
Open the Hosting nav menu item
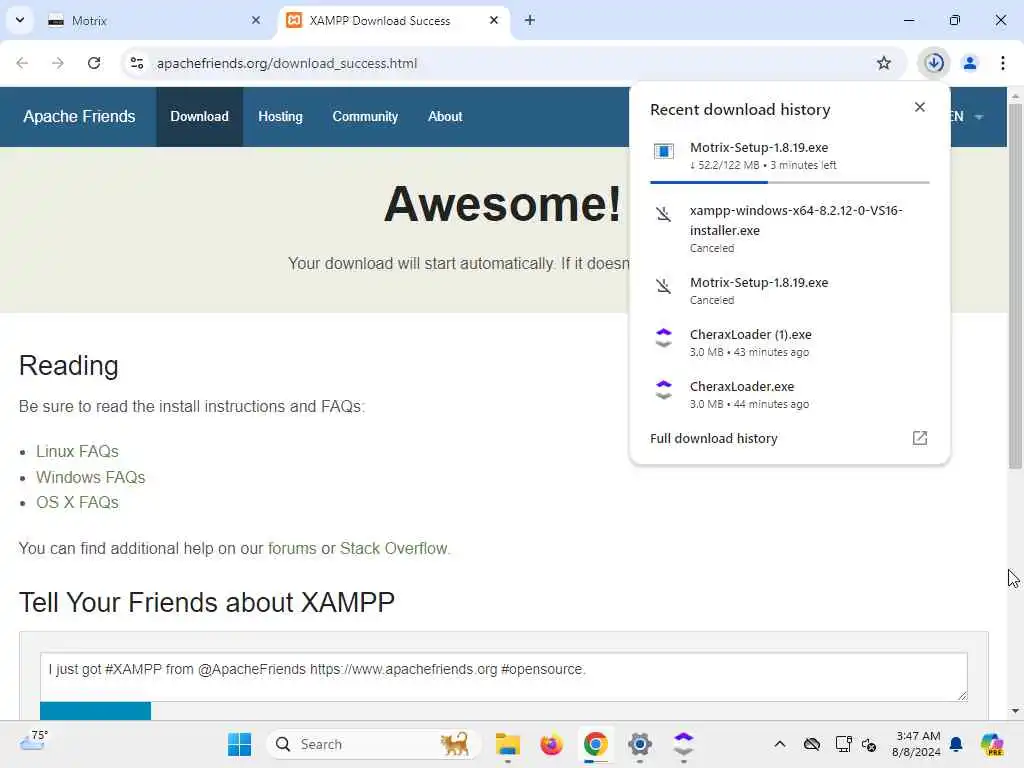click(x=280, y=116)
